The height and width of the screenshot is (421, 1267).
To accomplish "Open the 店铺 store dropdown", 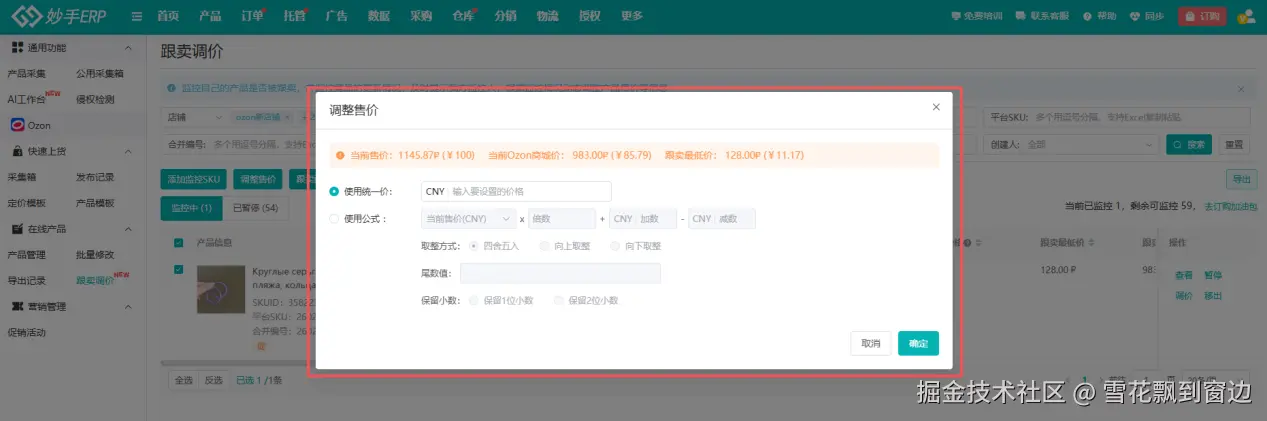I will pos(193,117).
